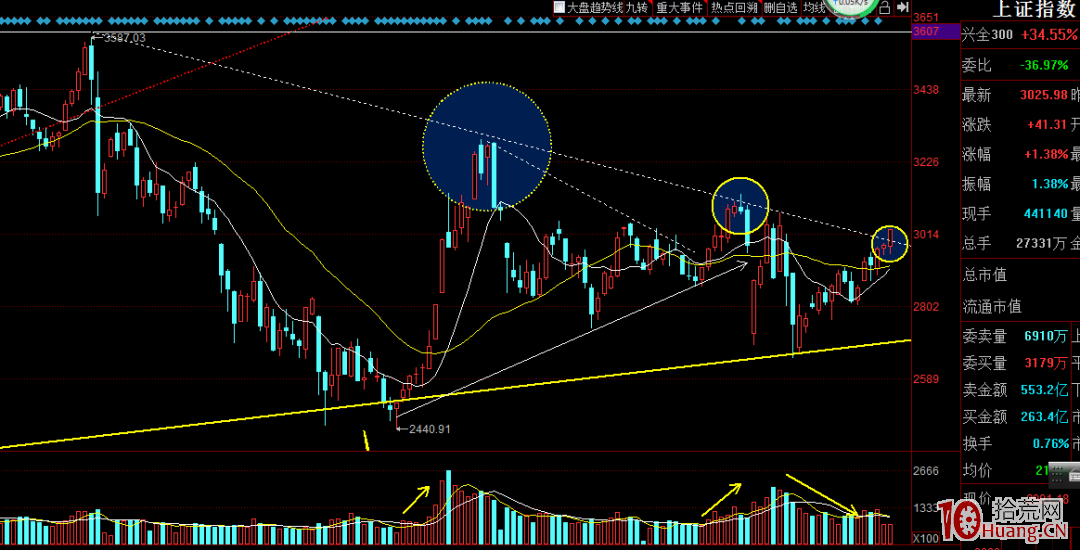Screen dimensions: 1080x550
Task: Click the 涨幅 value +1.38%
Action: (x=1044, y=154)
